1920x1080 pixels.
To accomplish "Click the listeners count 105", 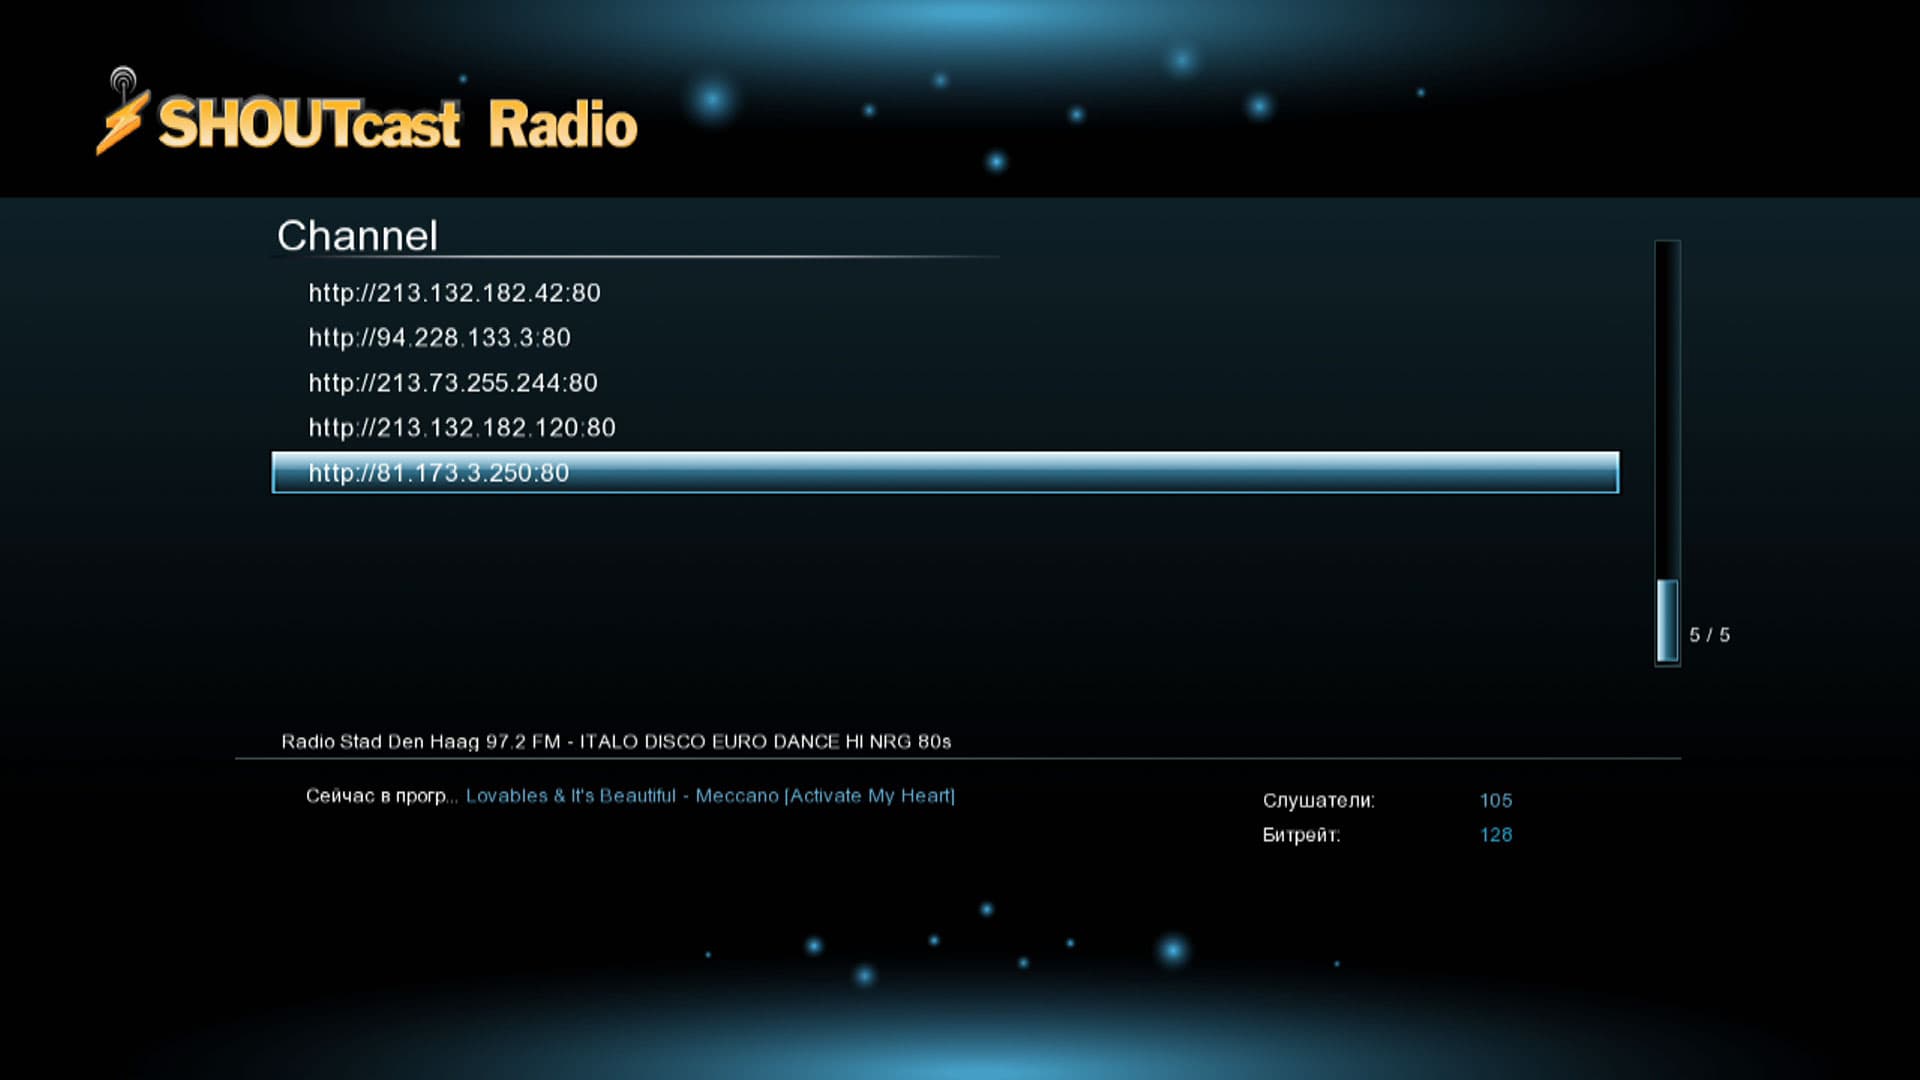I will (1495, 801).
